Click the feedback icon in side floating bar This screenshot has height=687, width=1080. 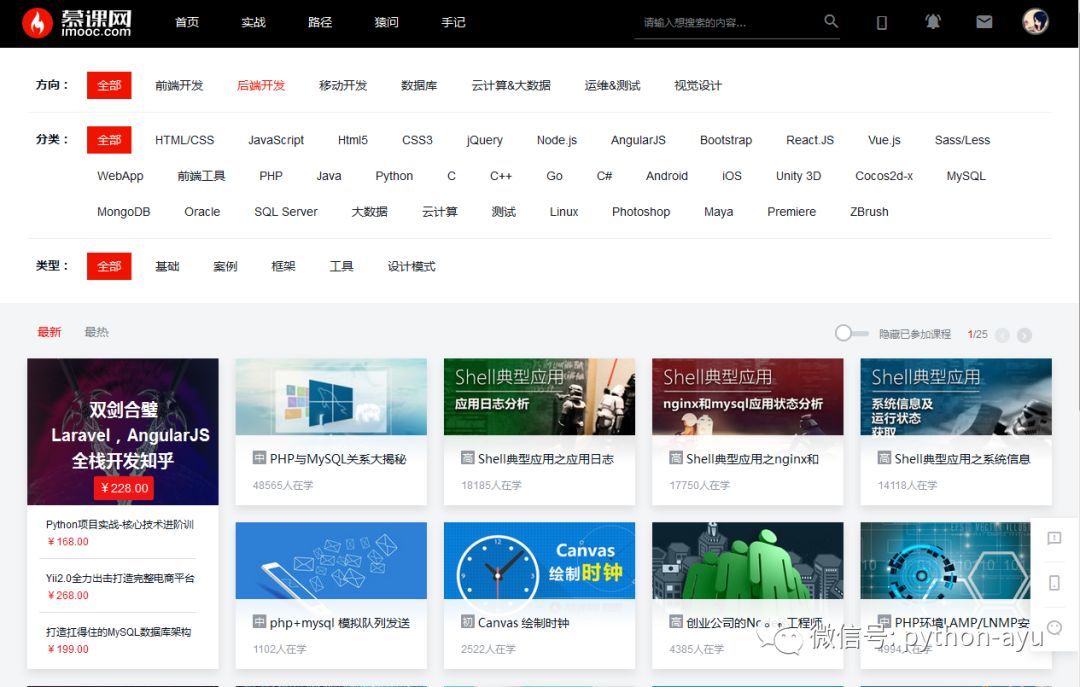[1055, 538]
